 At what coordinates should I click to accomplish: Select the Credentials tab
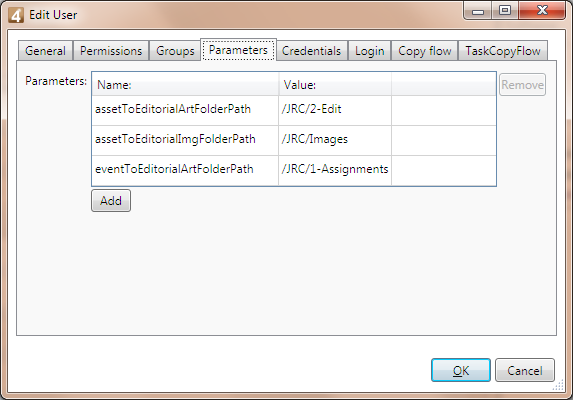click(311, 51)
